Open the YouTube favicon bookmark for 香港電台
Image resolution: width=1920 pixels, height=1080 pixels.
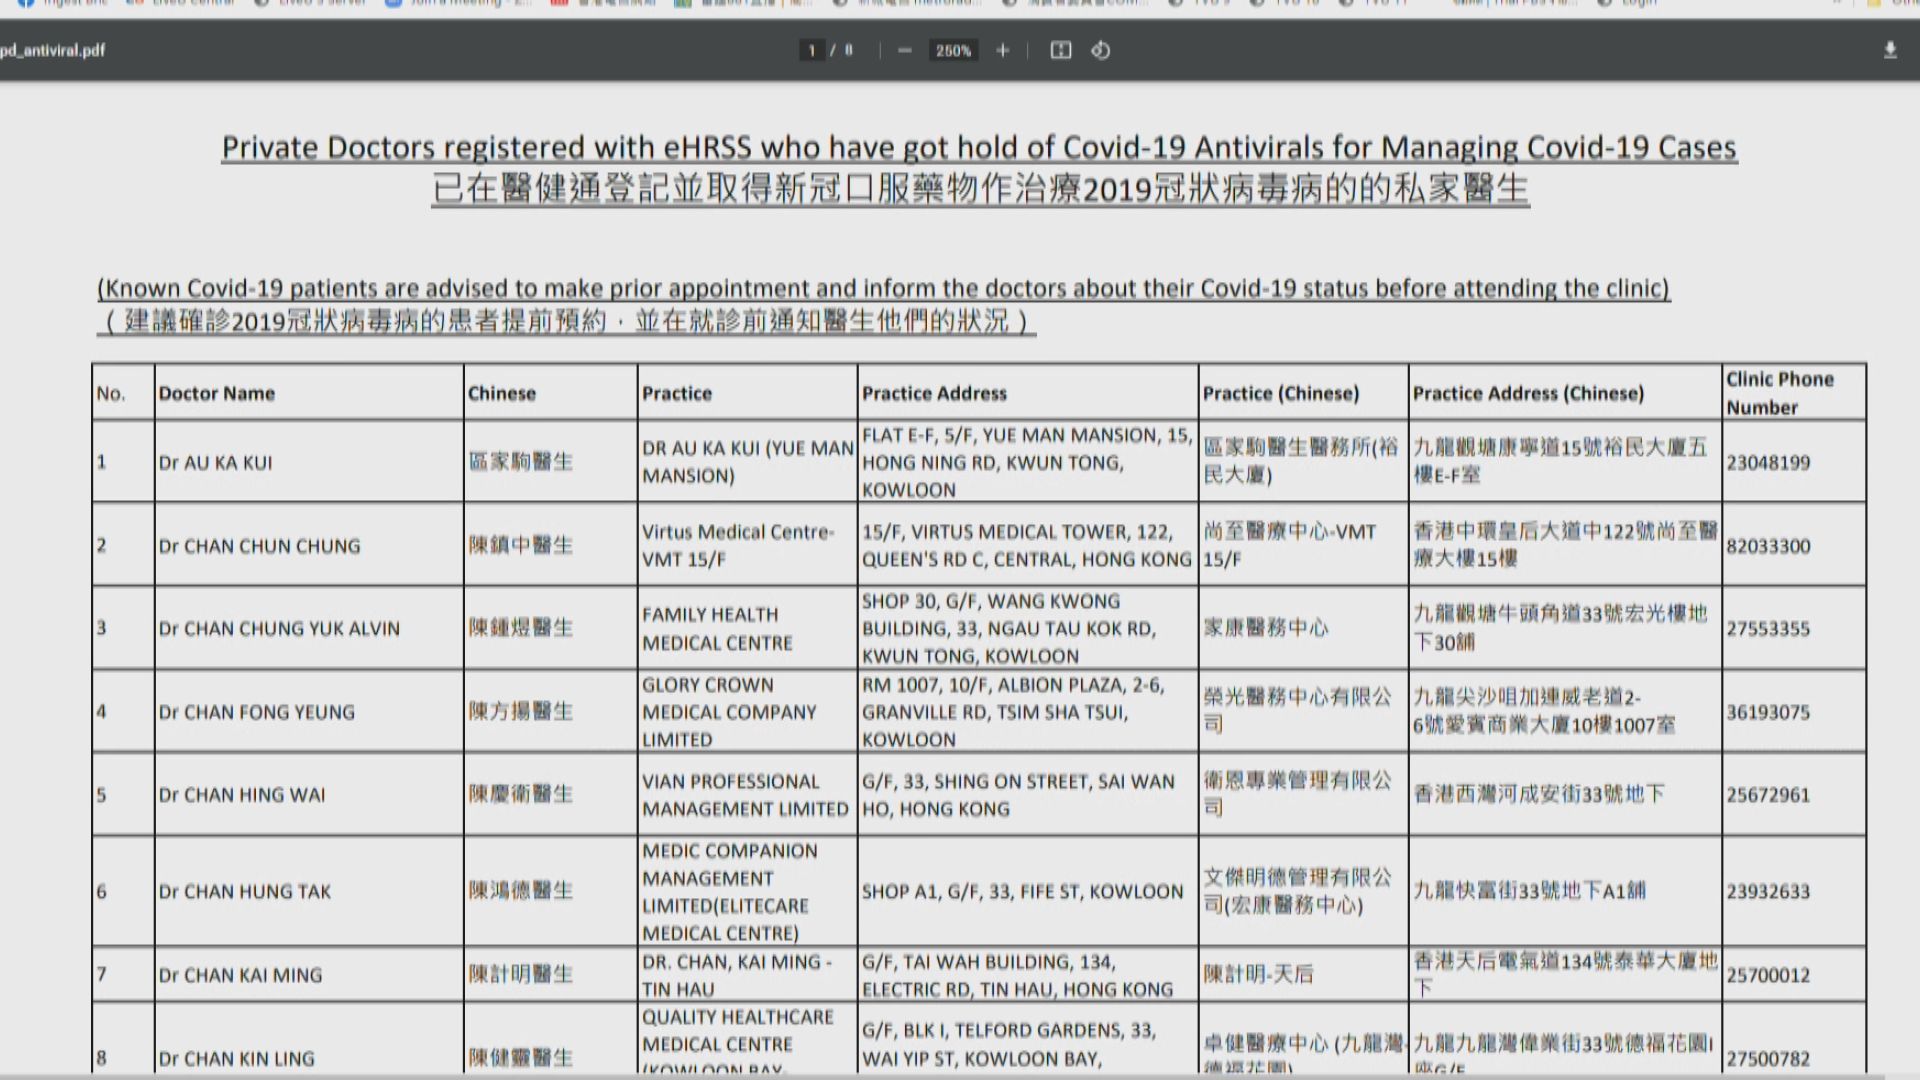click(x=558, y=3)
